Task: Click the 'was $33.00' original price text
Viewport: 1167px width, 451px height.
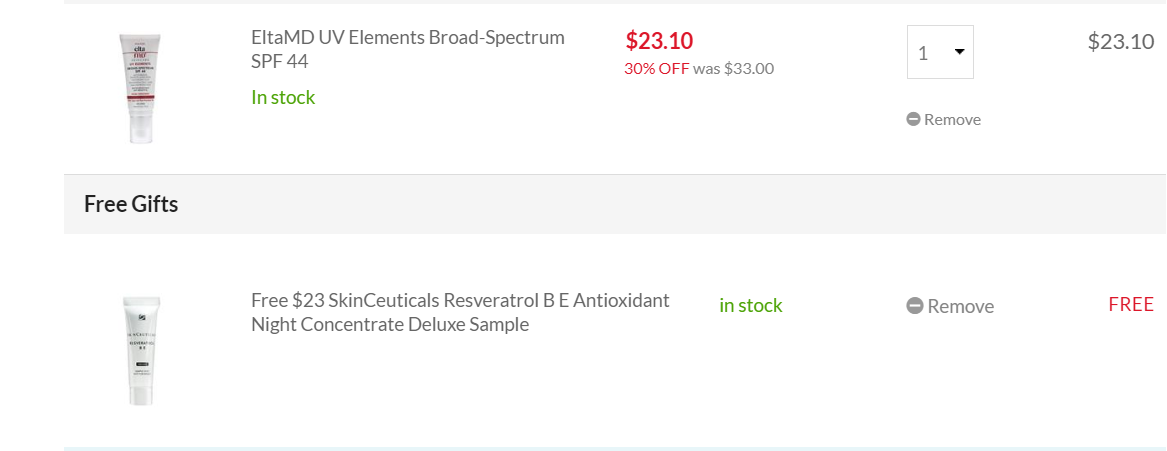Action: pos(733,69)
